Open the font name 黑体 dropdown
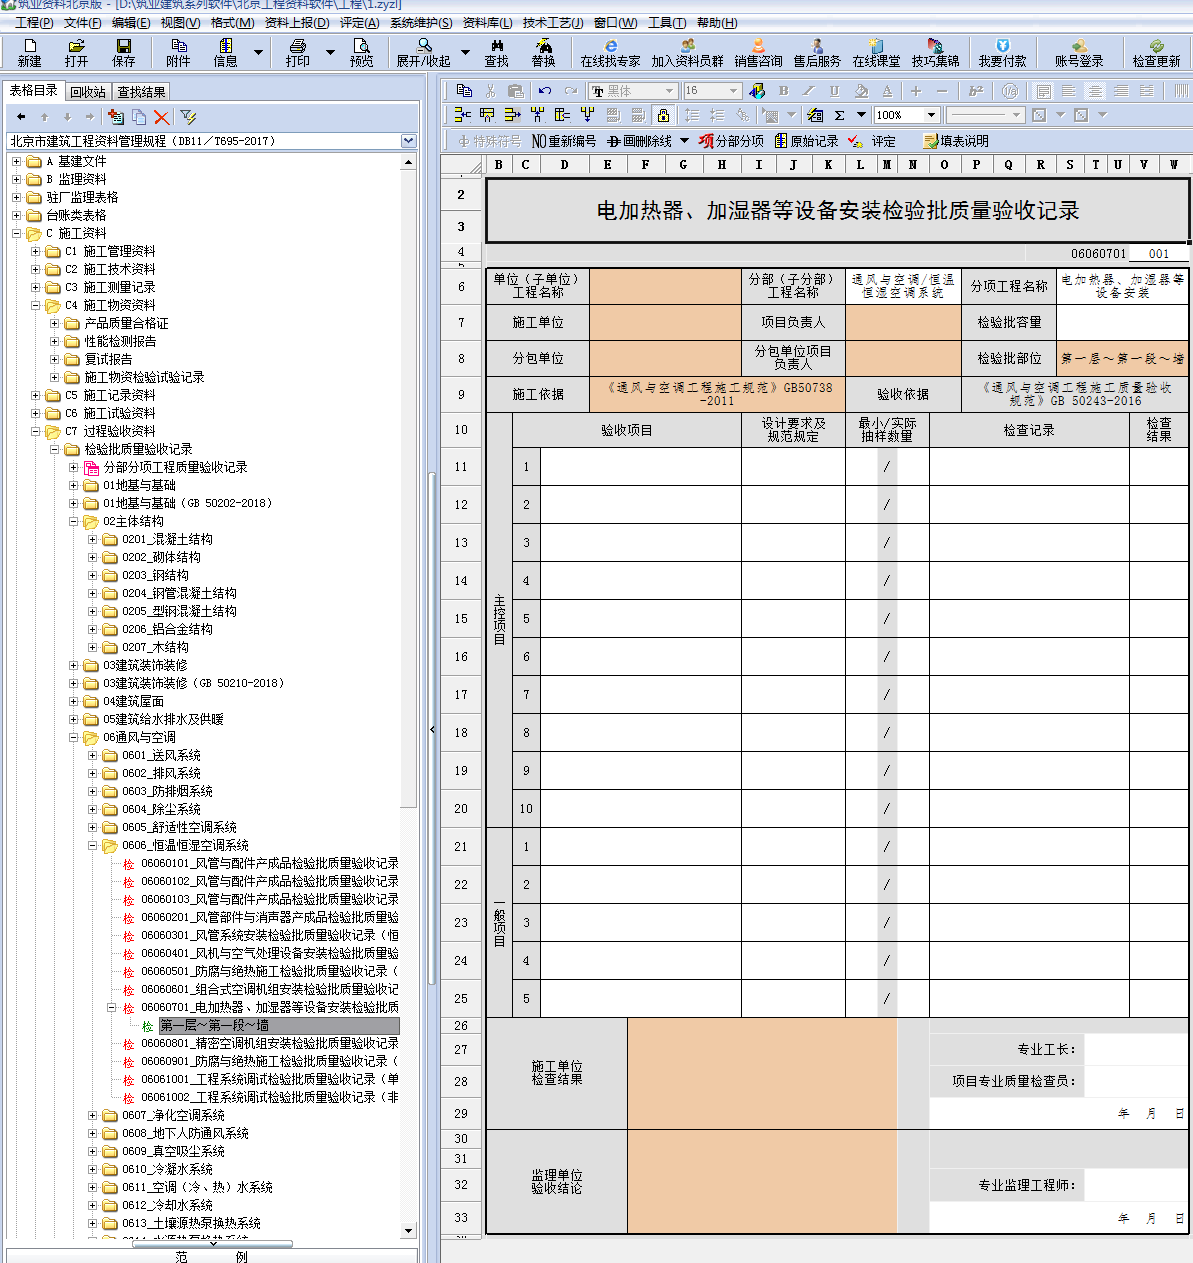 click(x=669, y=91)
